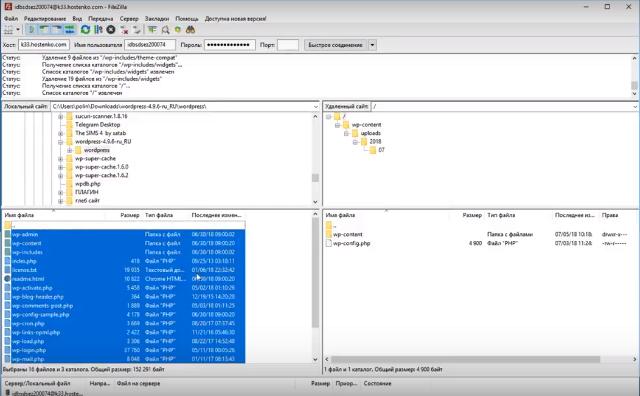Click the username field idbsdsez200074
Viewport: 640px width, 396px height.
(150, 45)
